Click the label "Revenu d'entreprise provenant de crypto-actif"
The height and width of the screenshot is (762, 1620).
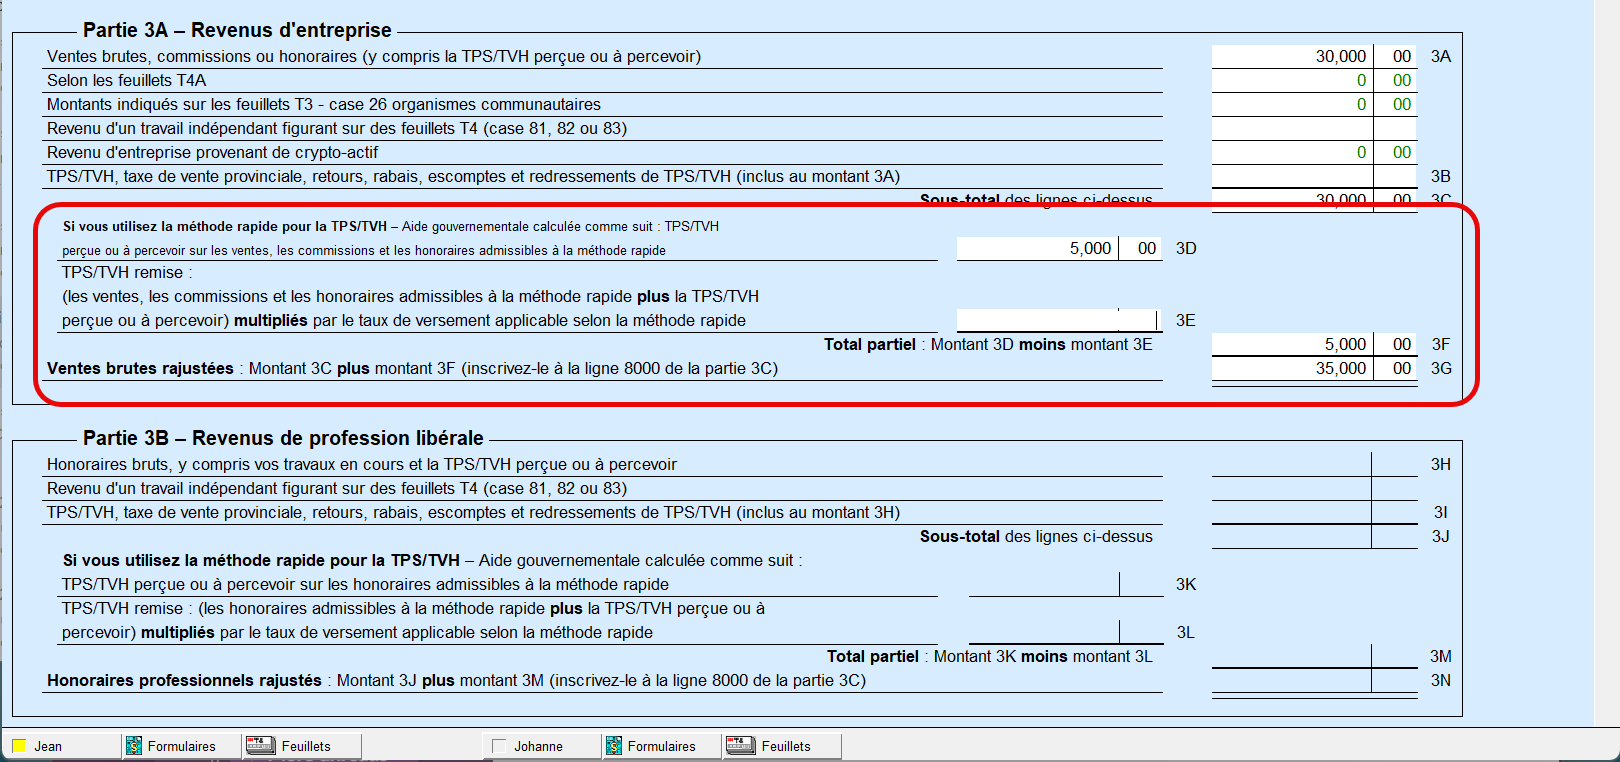(x=213, y=152)
